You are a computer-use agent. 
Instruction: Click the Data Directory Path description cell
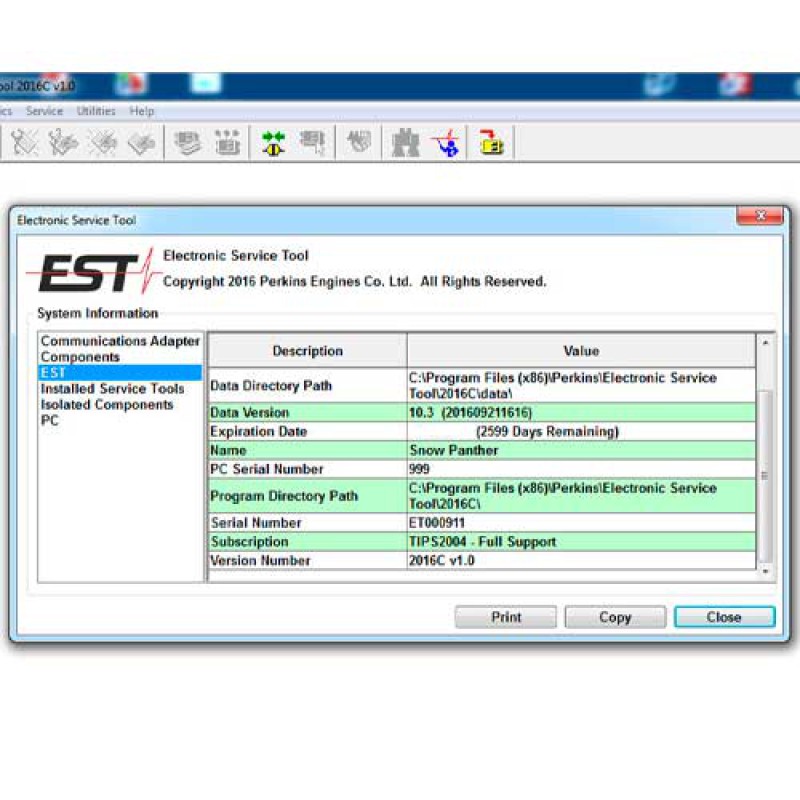point(308,385)
